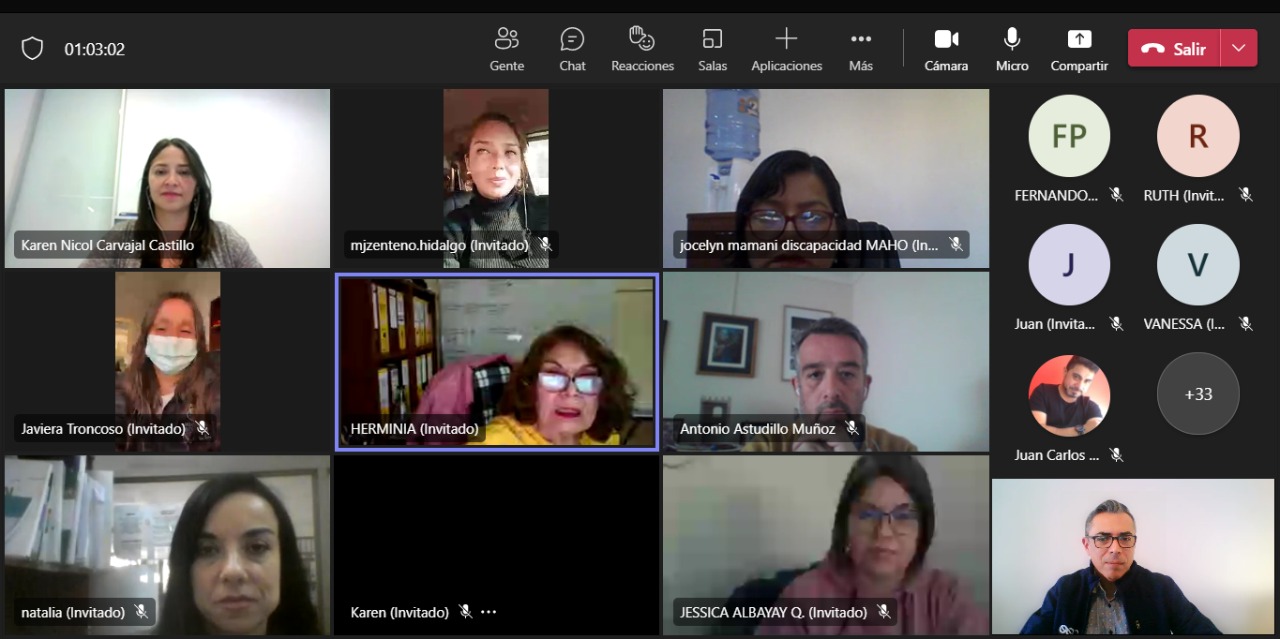
Task: Click muted mic icon beside VANESSA
Action: [1245, 324]
